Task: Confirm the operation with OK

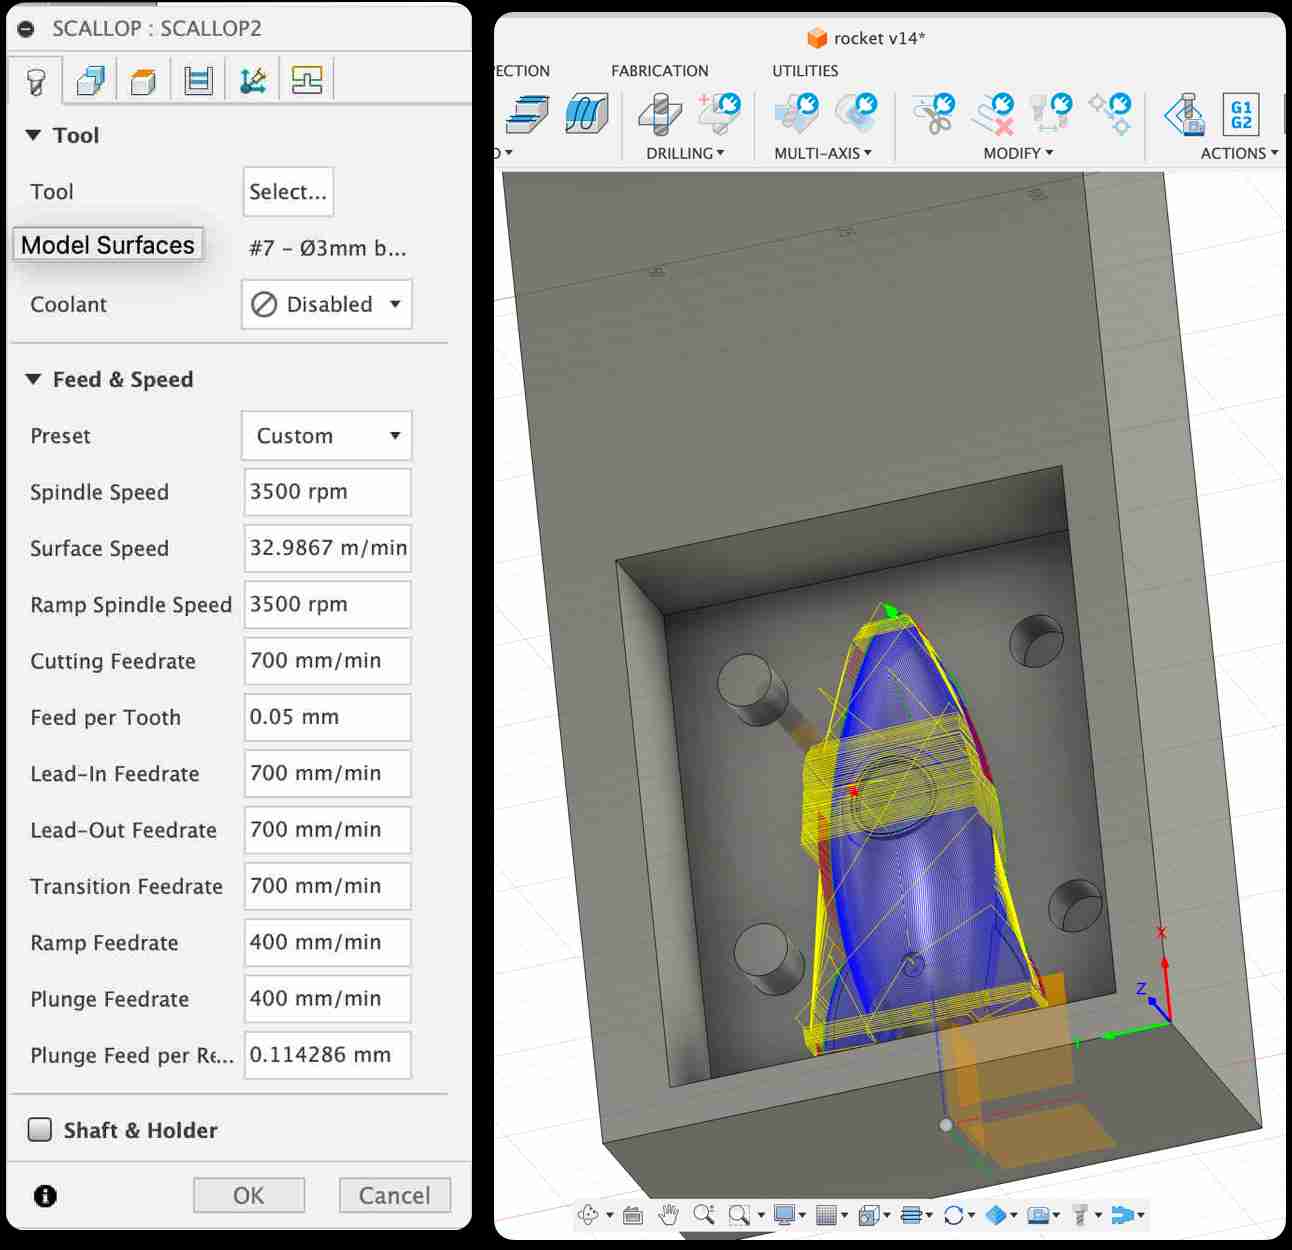Action: pos(249,1195)
